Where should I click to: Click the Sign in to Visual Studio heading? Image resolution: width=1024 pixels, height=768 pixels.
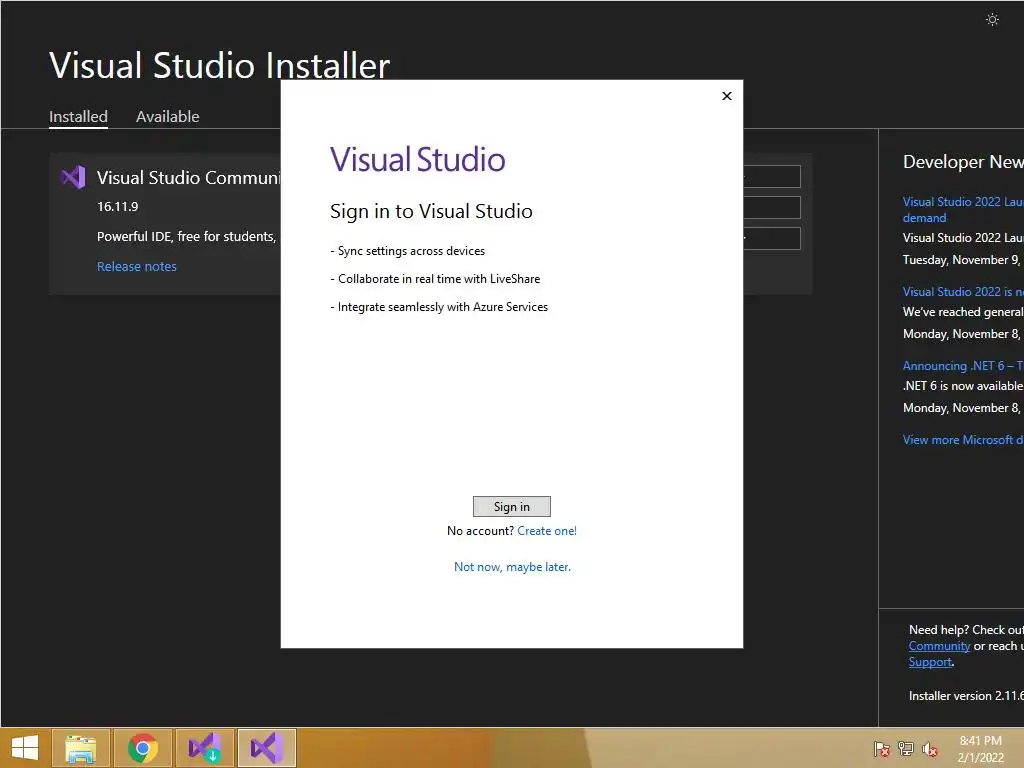(x=431, y=211)
